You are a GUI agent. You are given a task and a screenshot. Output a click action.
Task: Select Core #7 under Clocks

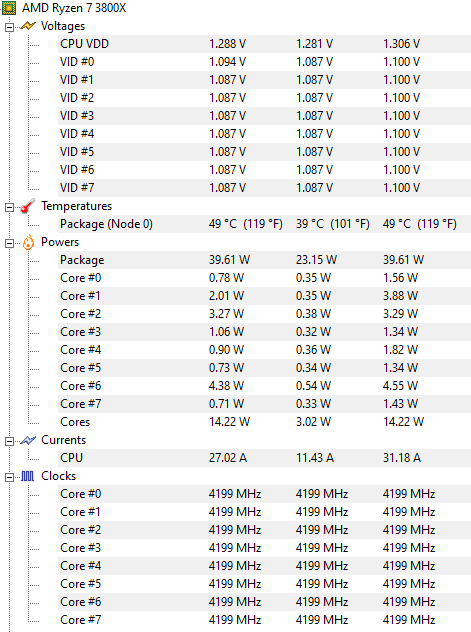click(264, 620)
